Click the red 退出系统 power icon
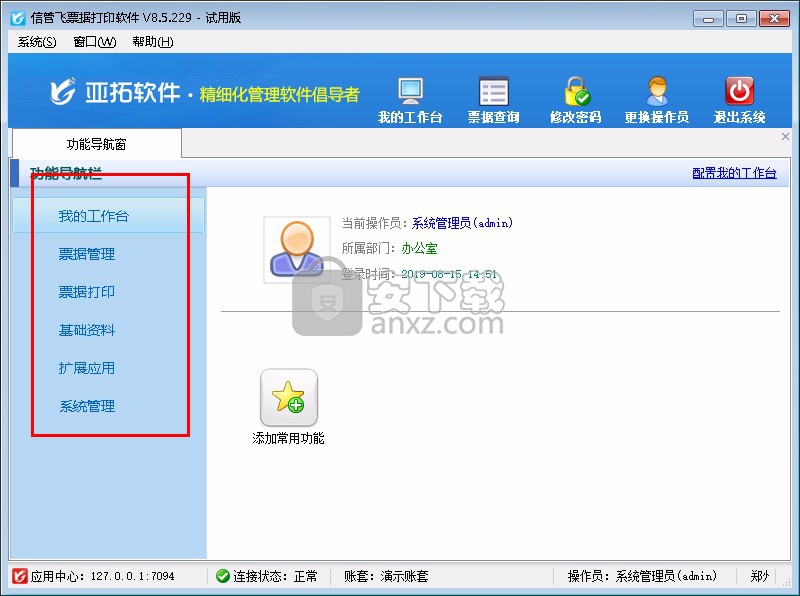This screenshot has height=596, width=800. pos(739,91)
